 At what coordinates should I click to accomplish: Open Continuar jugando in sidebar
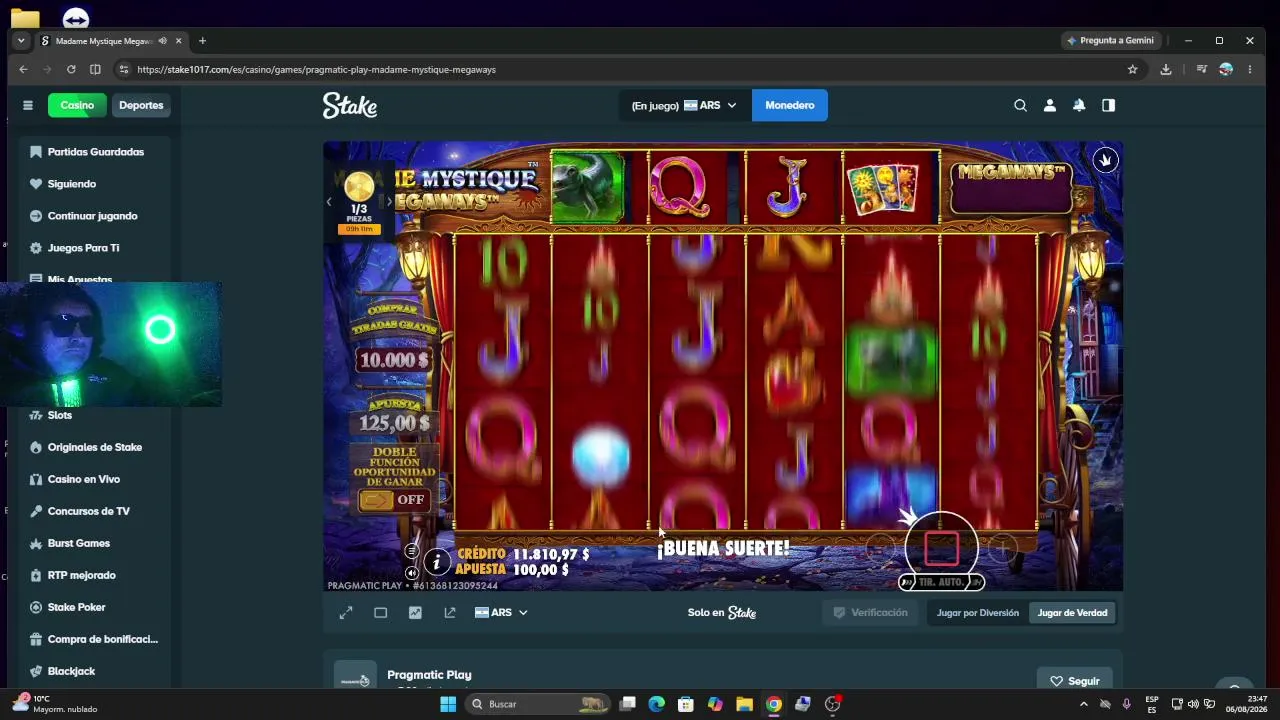tap(96, 216)
